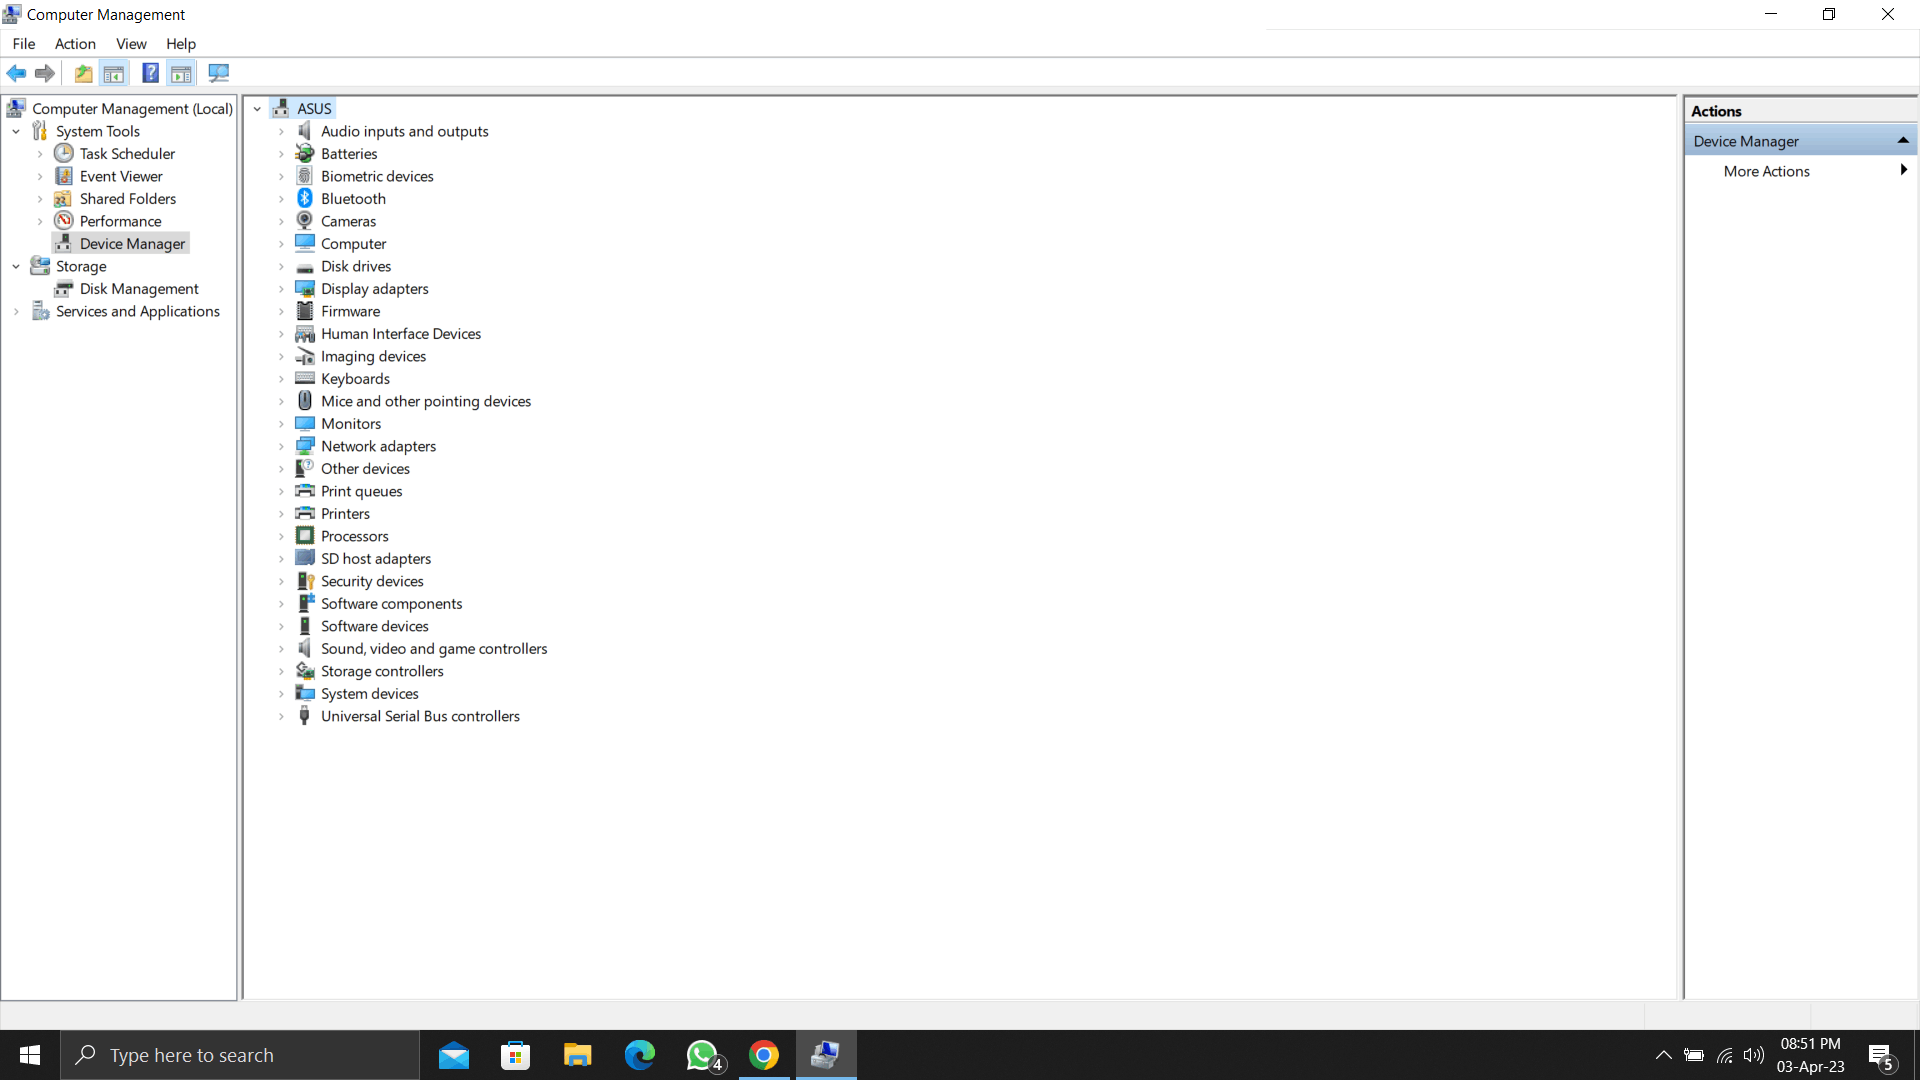Expand the Universal Serial Bus controllers node

[281, 717]
